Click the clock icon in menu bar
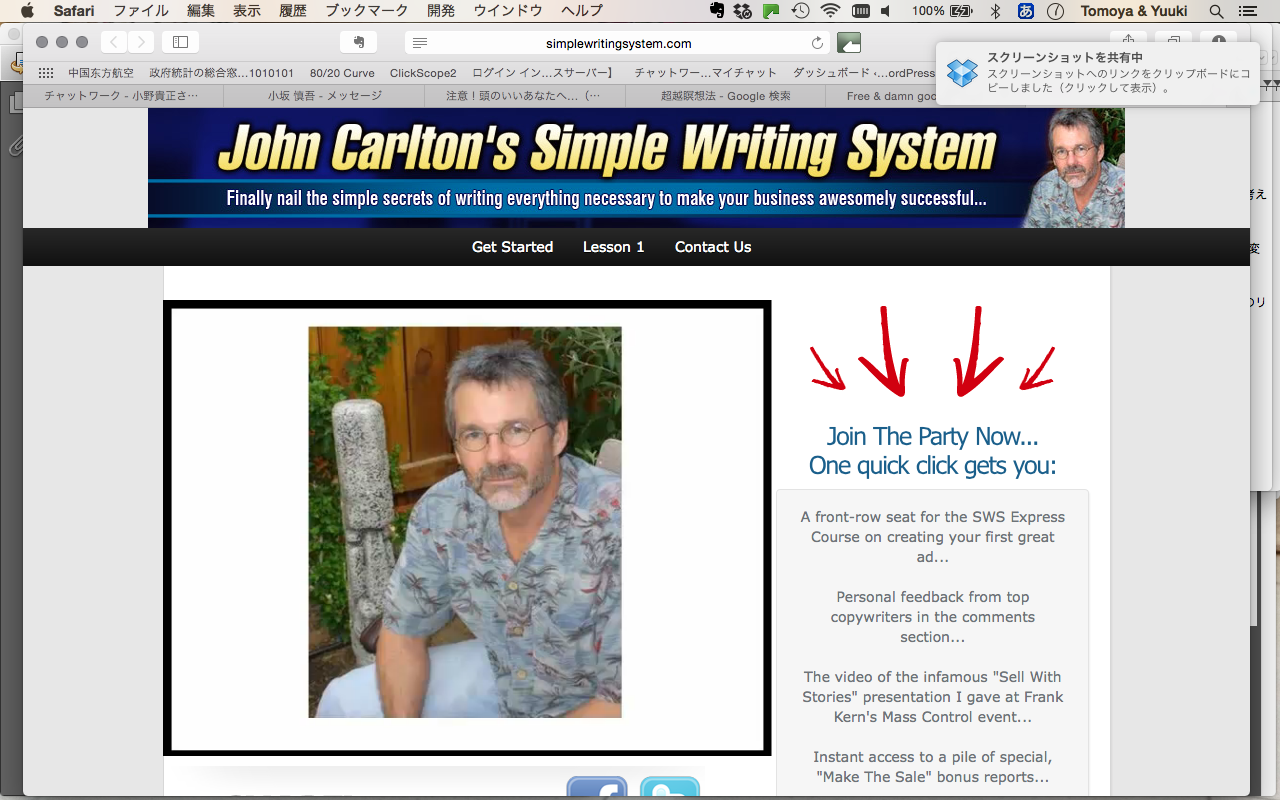The image size is (1280, 800). click(x=1055, y=11)
